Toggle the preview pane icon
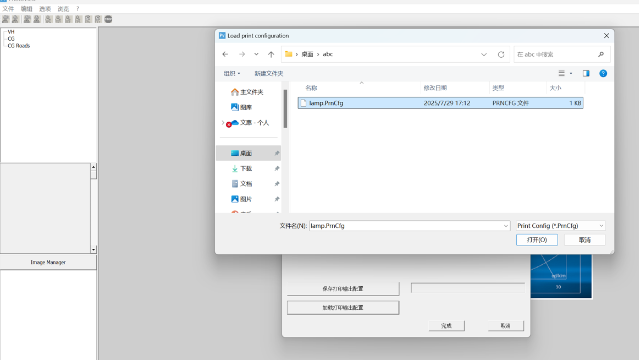The width and height of the screenshot is (640, 360). 586,73
